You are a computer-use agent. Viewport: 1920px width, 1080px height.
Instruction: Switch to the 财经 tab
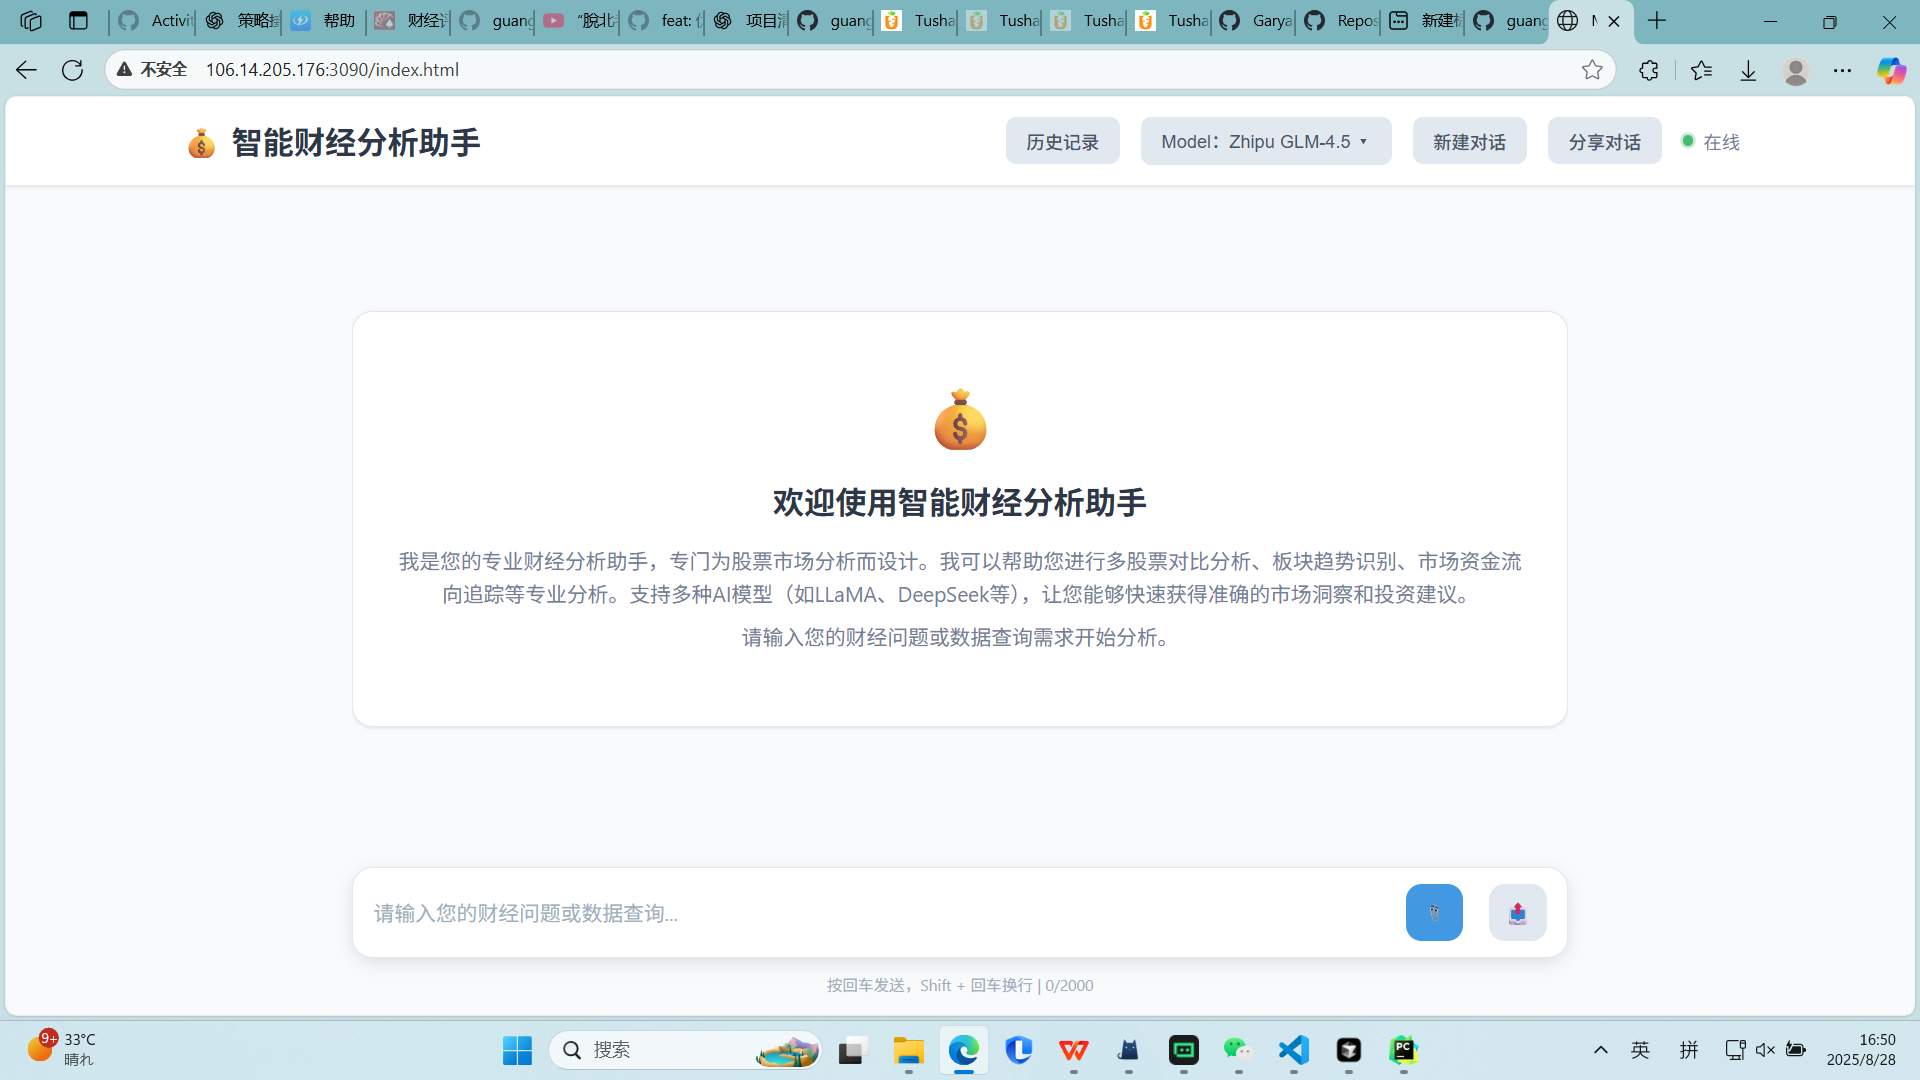[410, 21]
